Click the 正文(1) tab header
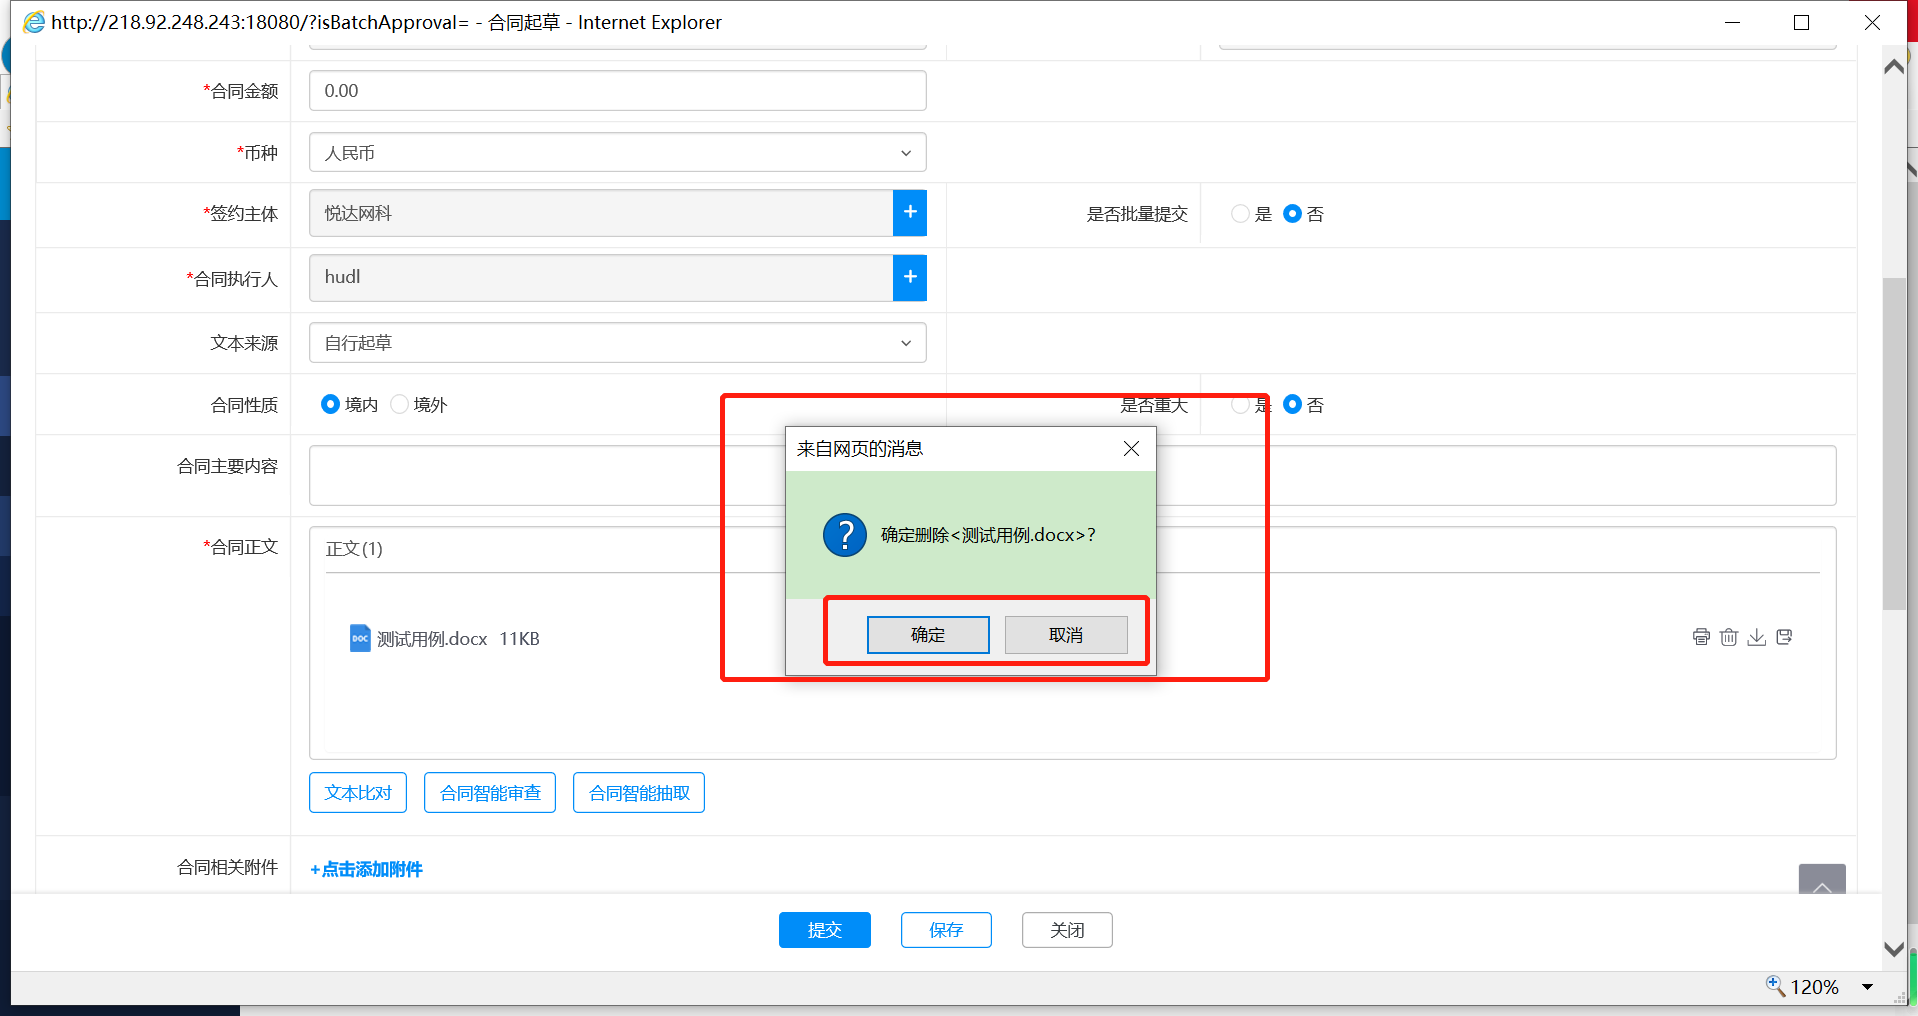This screenshot has height=1016, width=1918. 354,549
